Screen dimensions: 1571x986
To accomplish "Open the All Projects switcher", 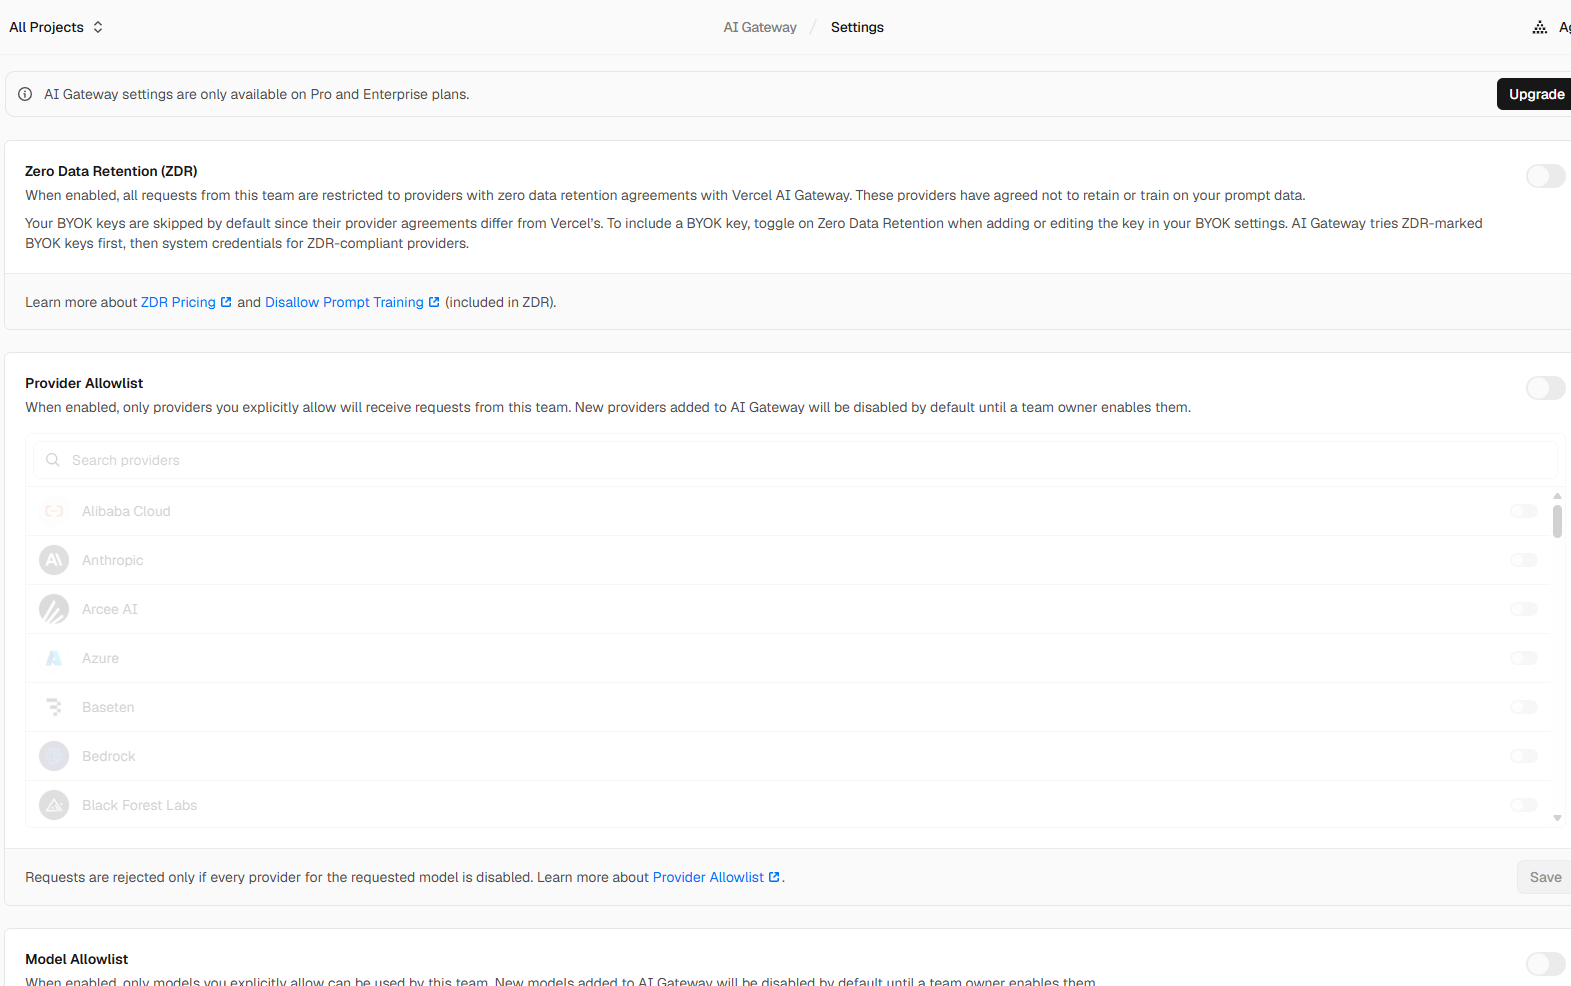I will [x=56, y=27].
